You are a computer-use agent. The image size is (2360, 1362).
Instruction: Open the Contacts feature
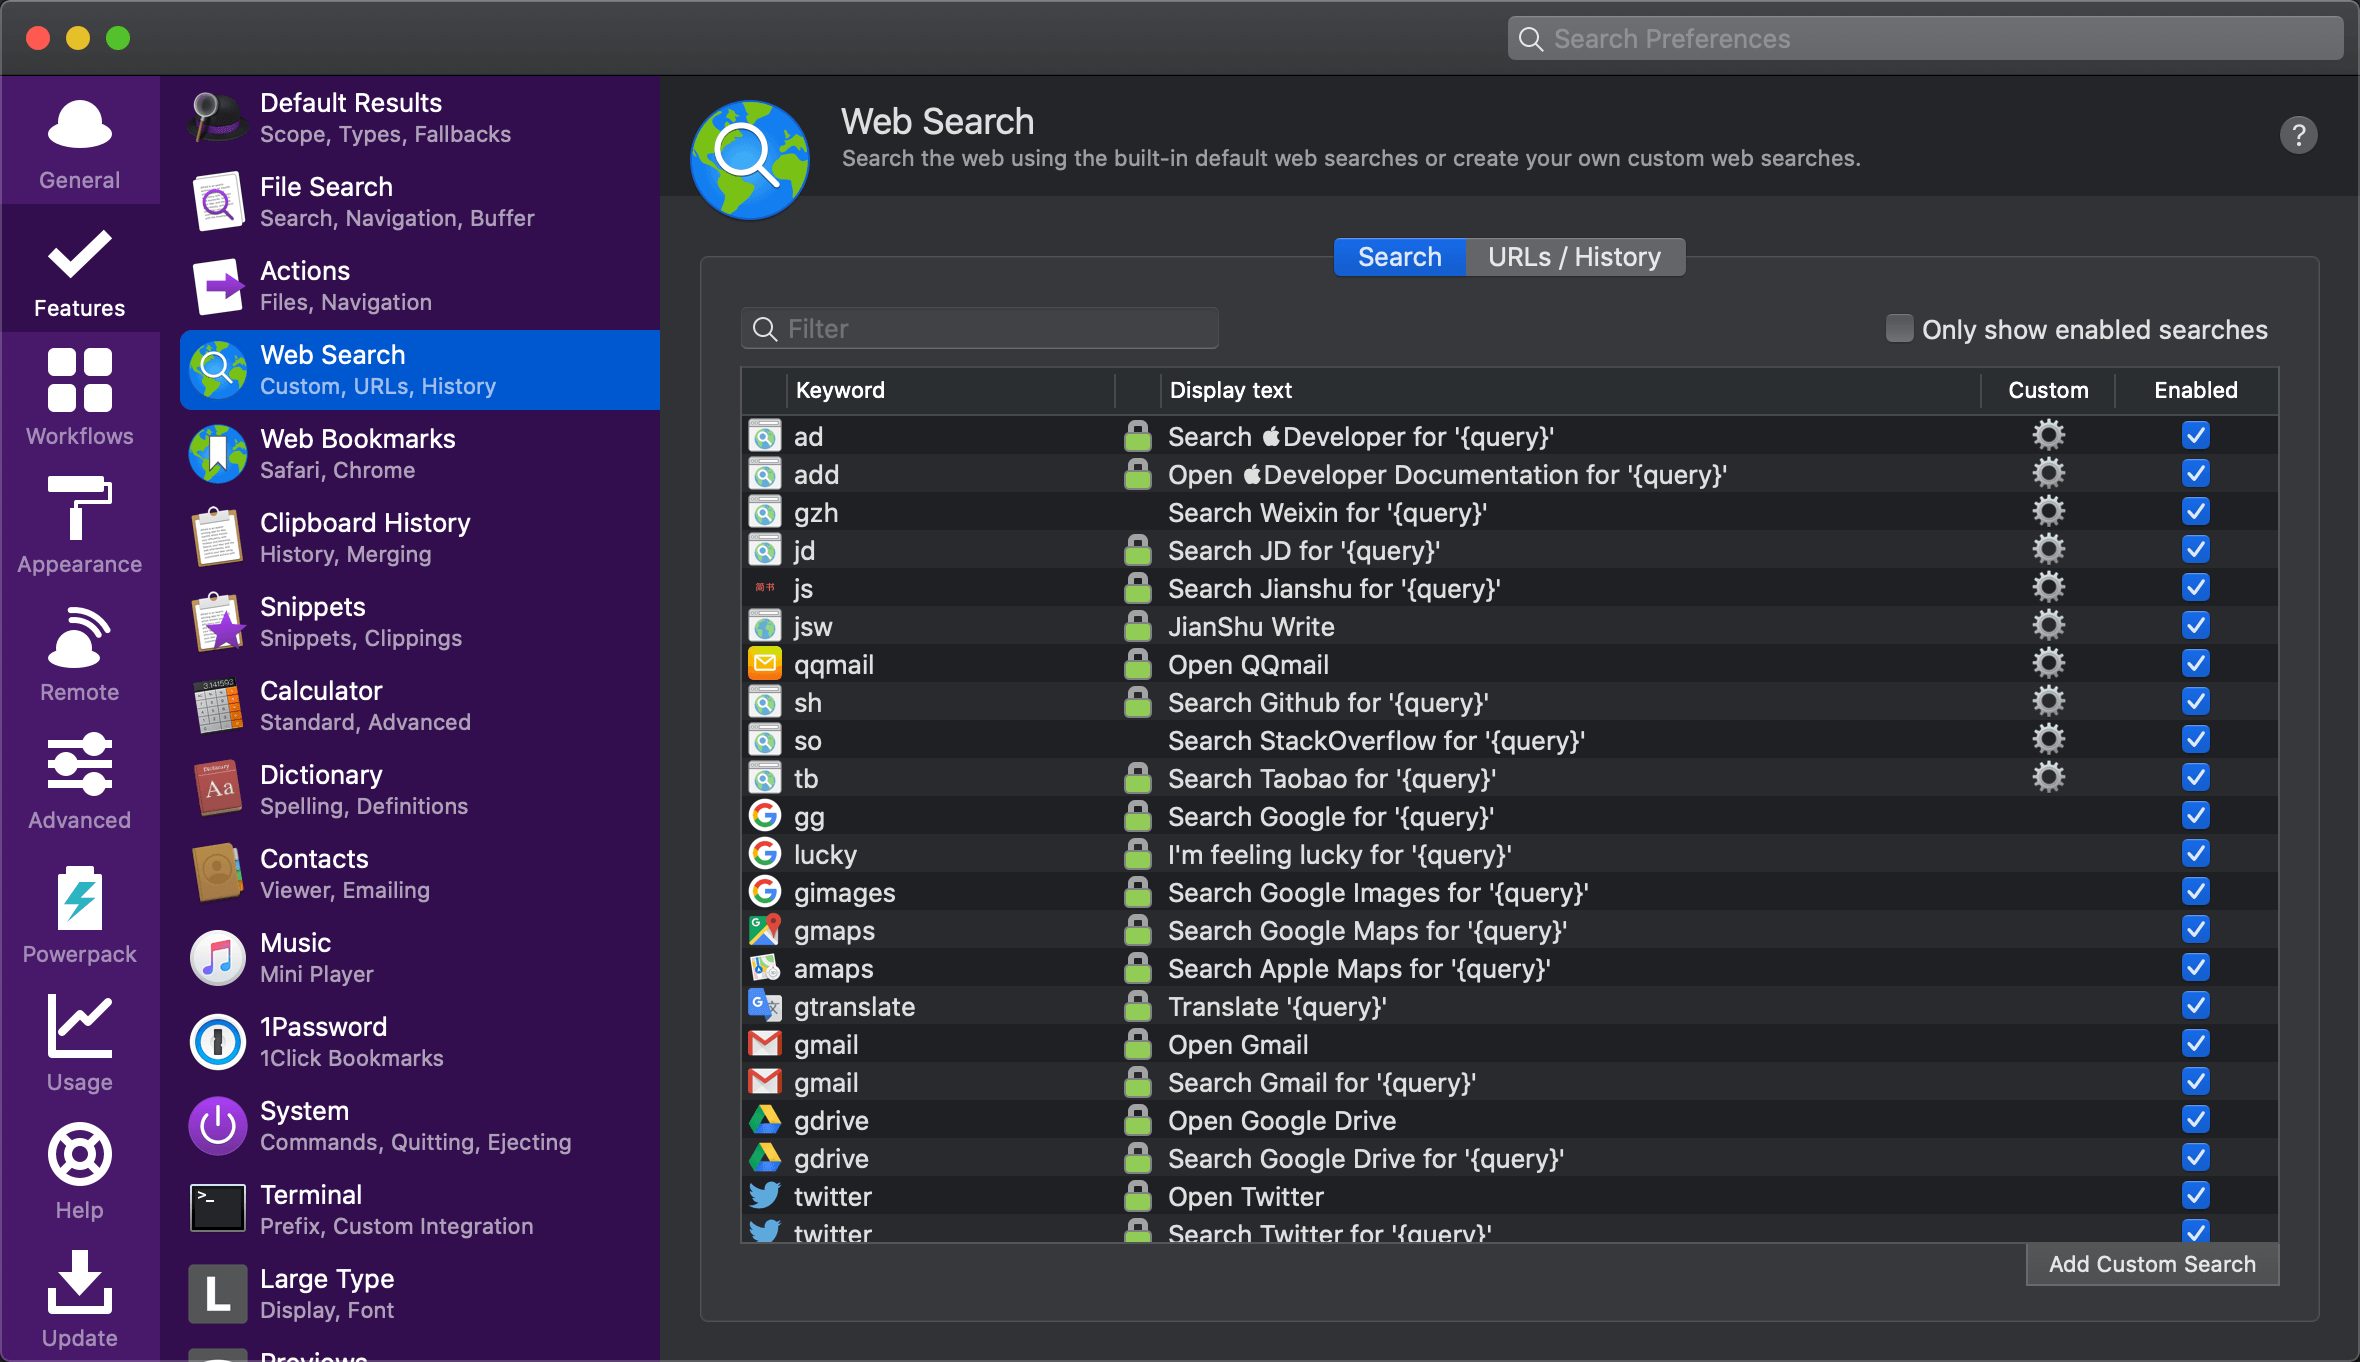click(420, 874)
